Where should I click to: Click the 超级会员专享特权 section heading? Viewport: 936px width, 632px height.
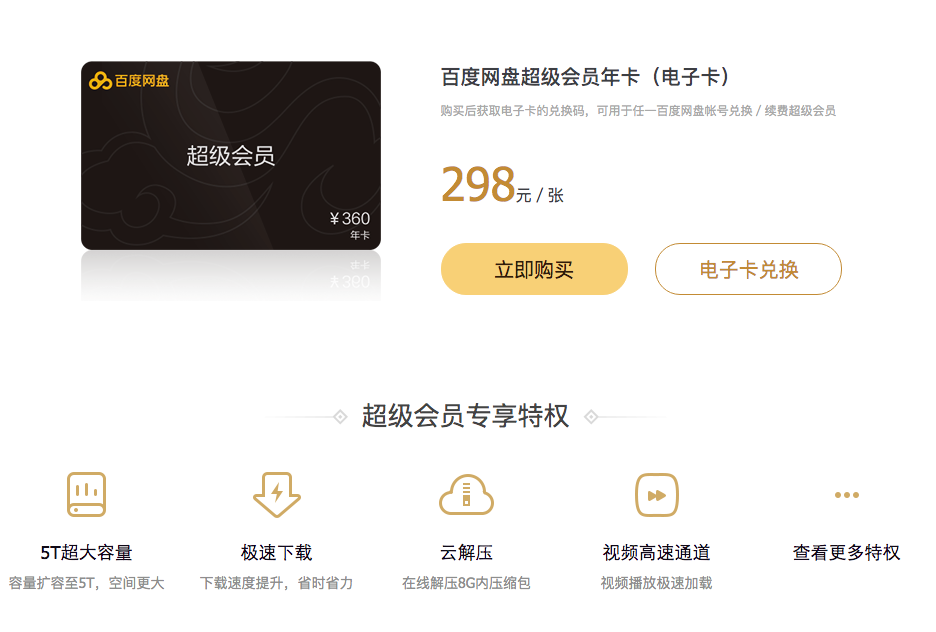pos(466,416)
